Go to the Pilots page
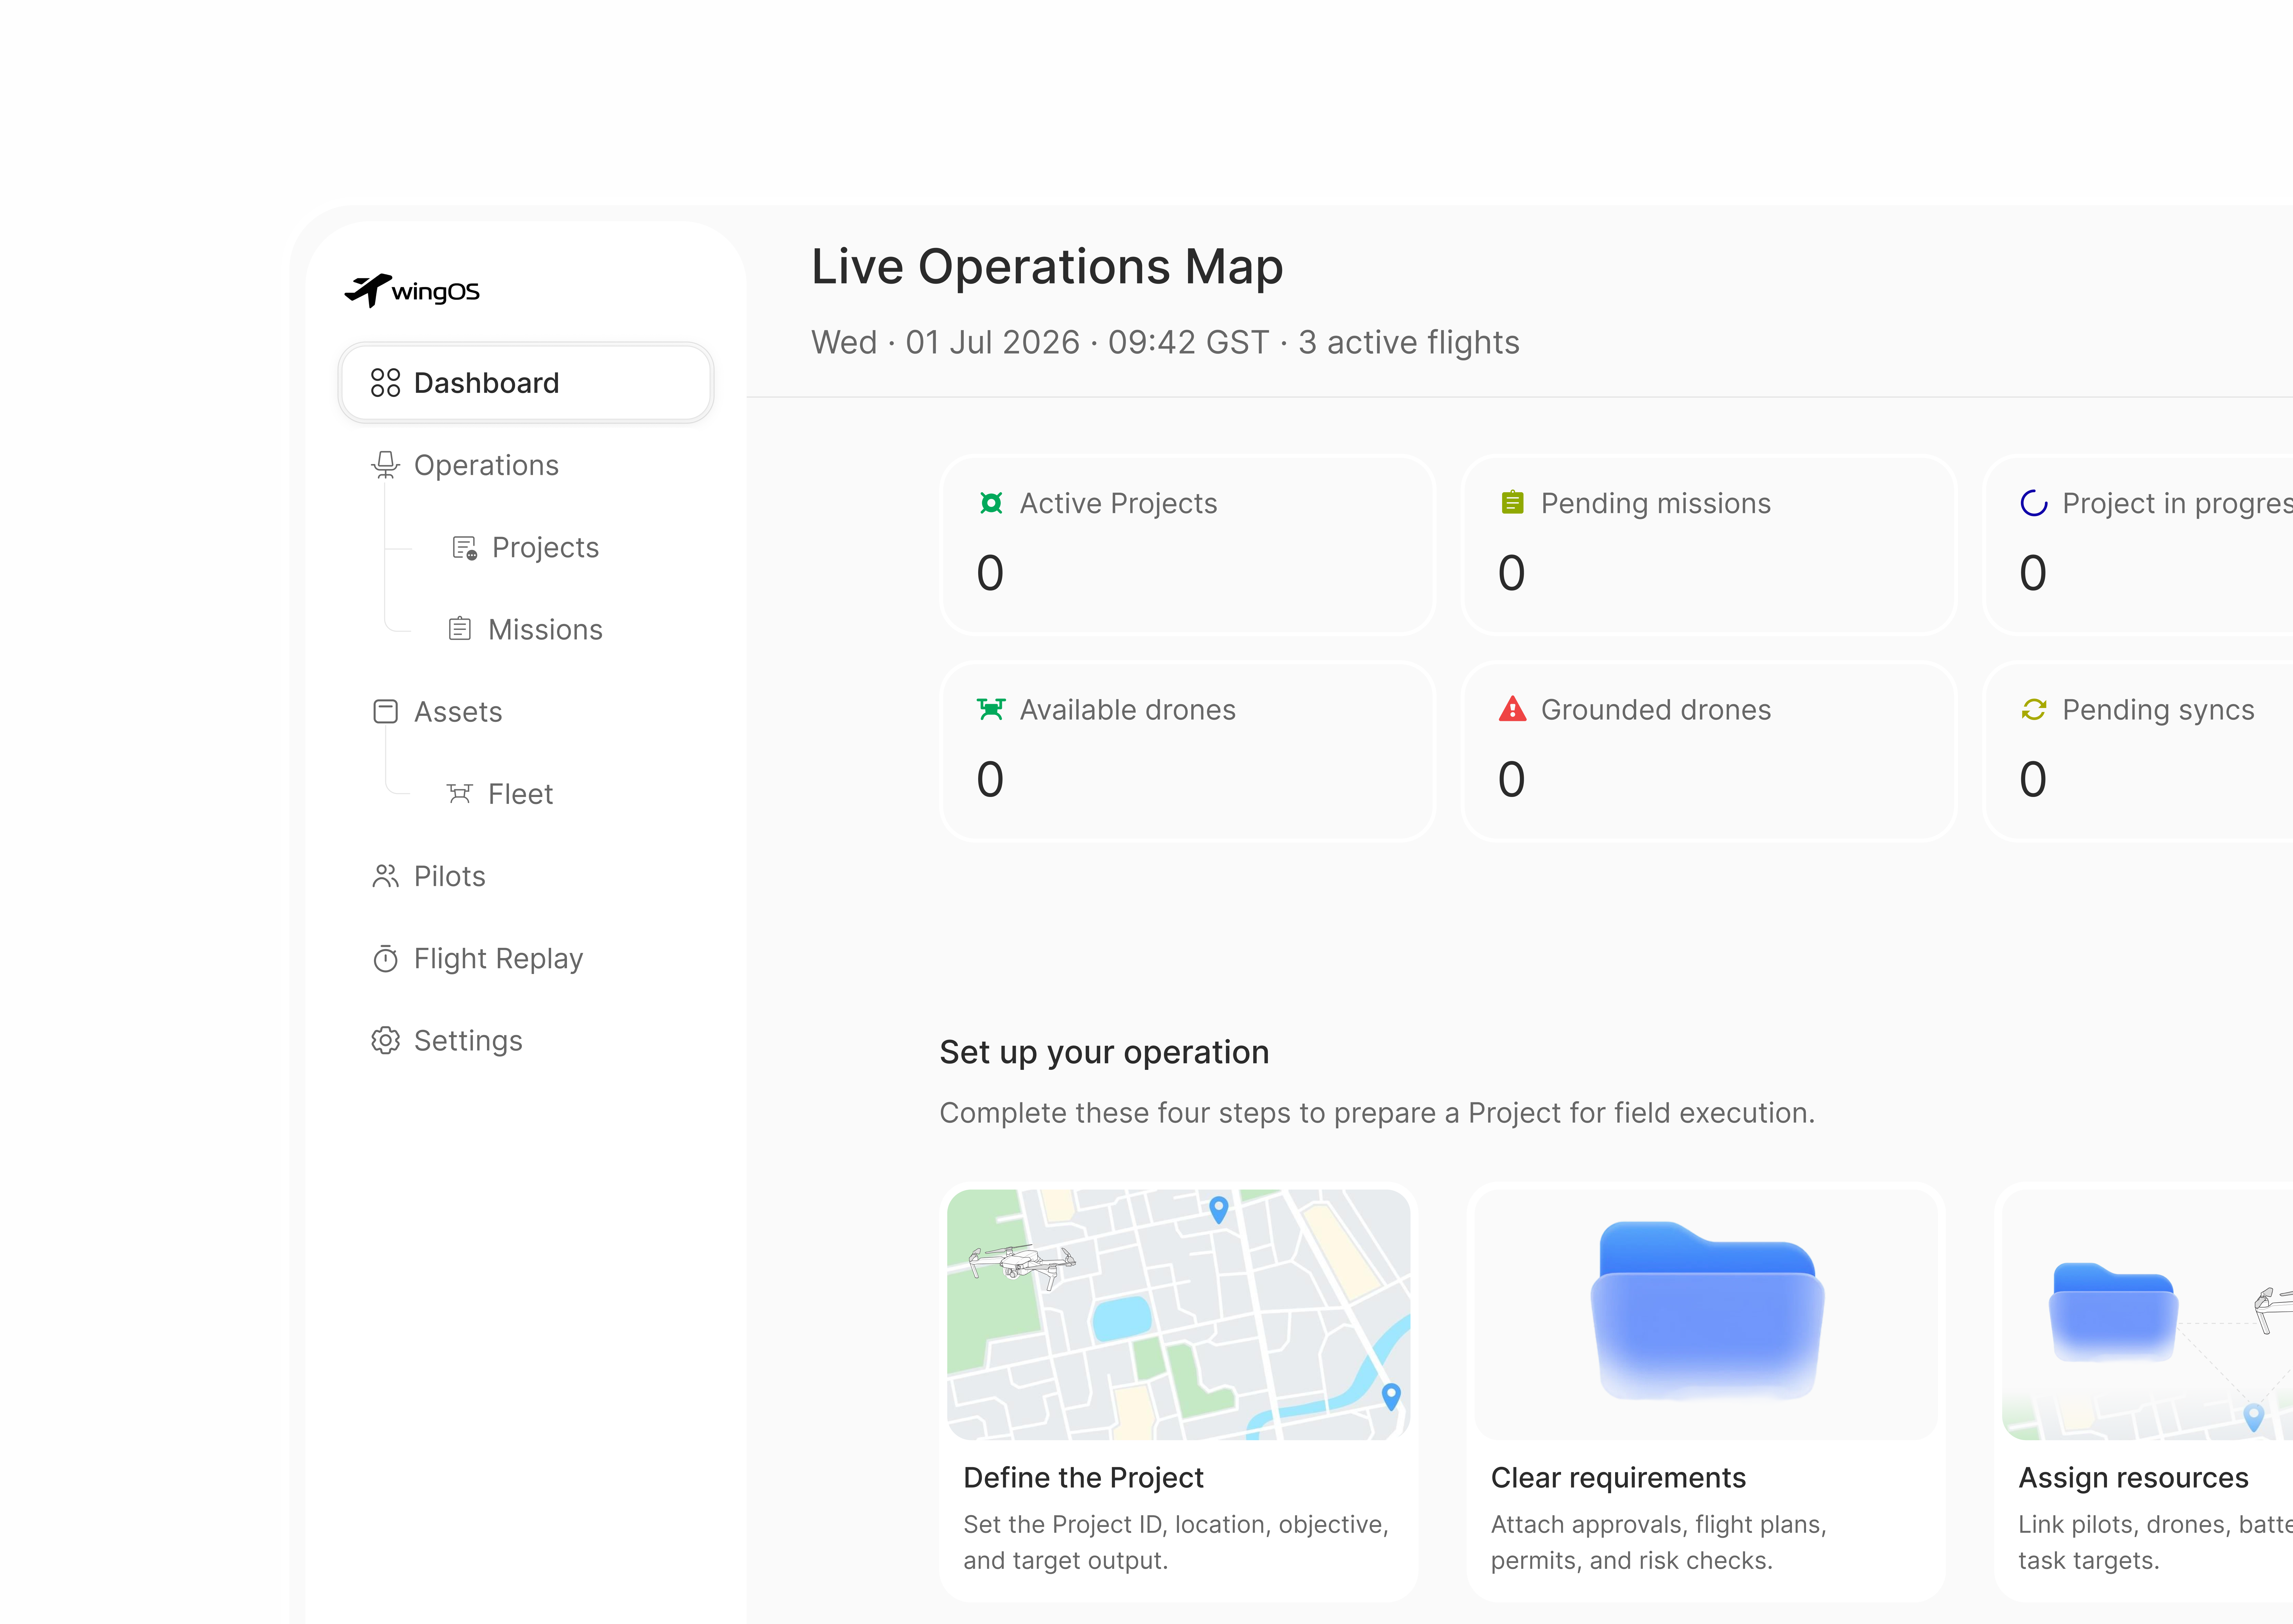Image resolution: width=2293 pixels, height=1624 pixels. (x=526, y=876)
